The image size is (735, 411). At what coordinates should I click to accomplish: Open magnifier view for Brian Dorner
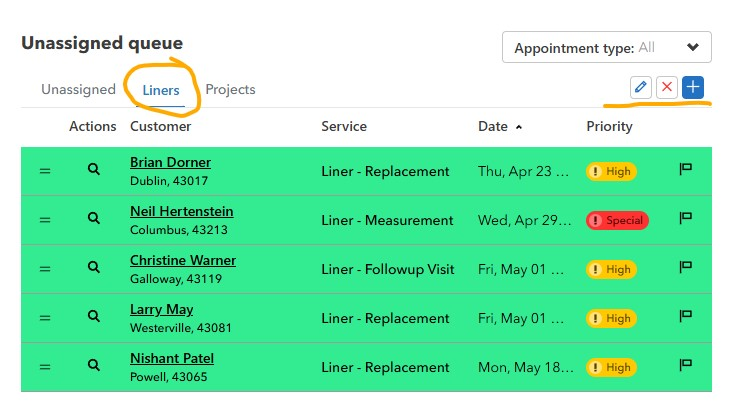pos(94,169)
